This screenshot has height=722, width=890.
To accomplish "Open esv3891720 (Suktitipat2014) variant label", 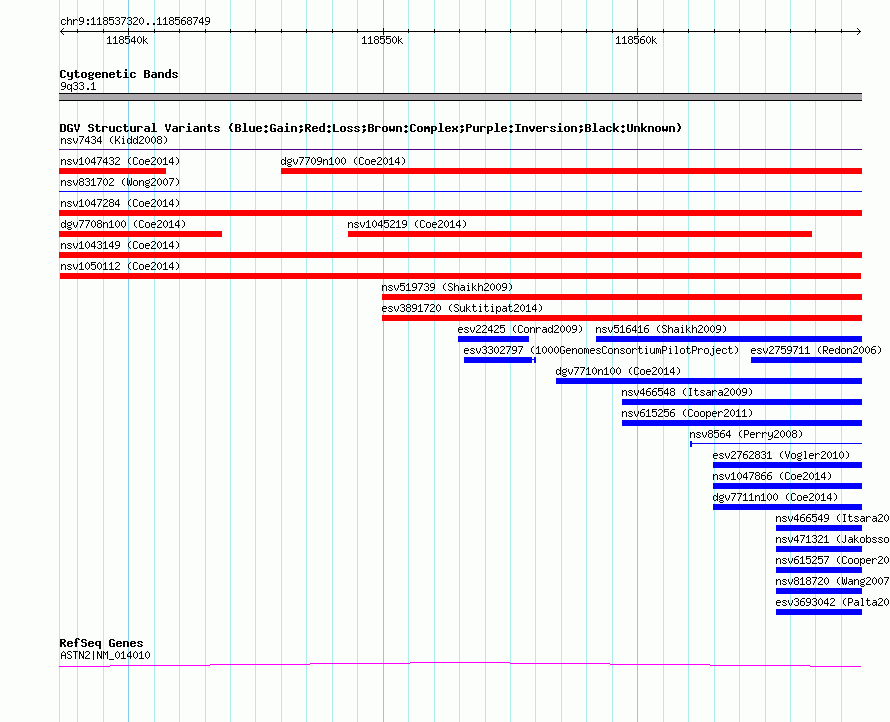I will tap(462, 308).
